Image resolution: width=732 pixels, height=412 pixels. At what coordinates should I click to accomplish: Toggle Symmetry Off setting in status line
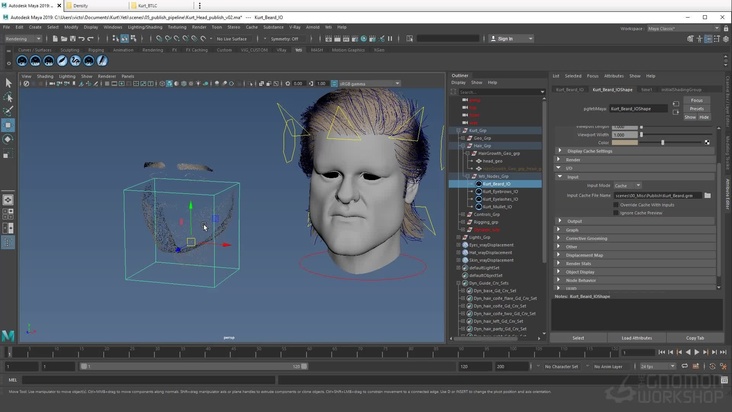point(284,39)
